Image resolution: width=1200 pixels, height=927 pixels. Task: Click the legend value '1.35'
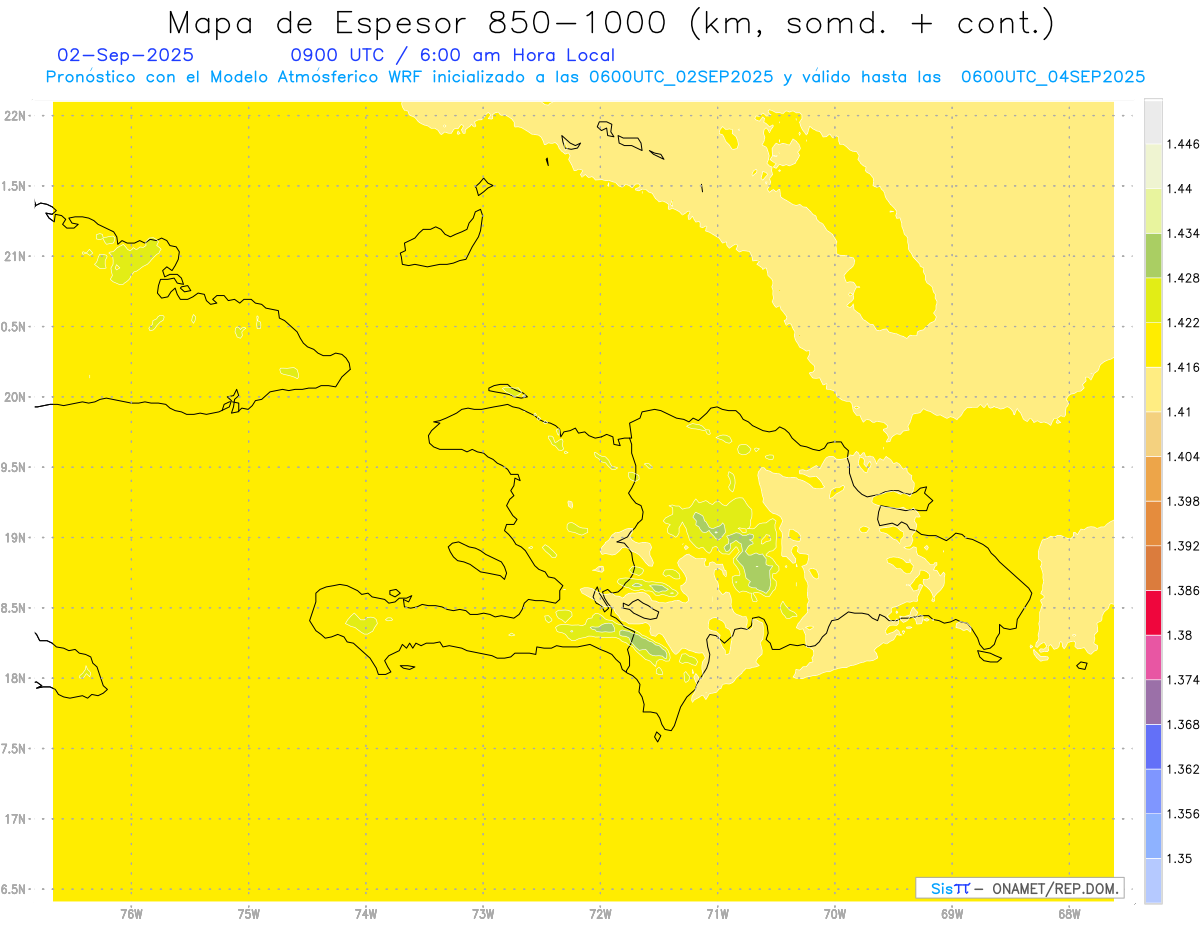tap(1179, 858)
